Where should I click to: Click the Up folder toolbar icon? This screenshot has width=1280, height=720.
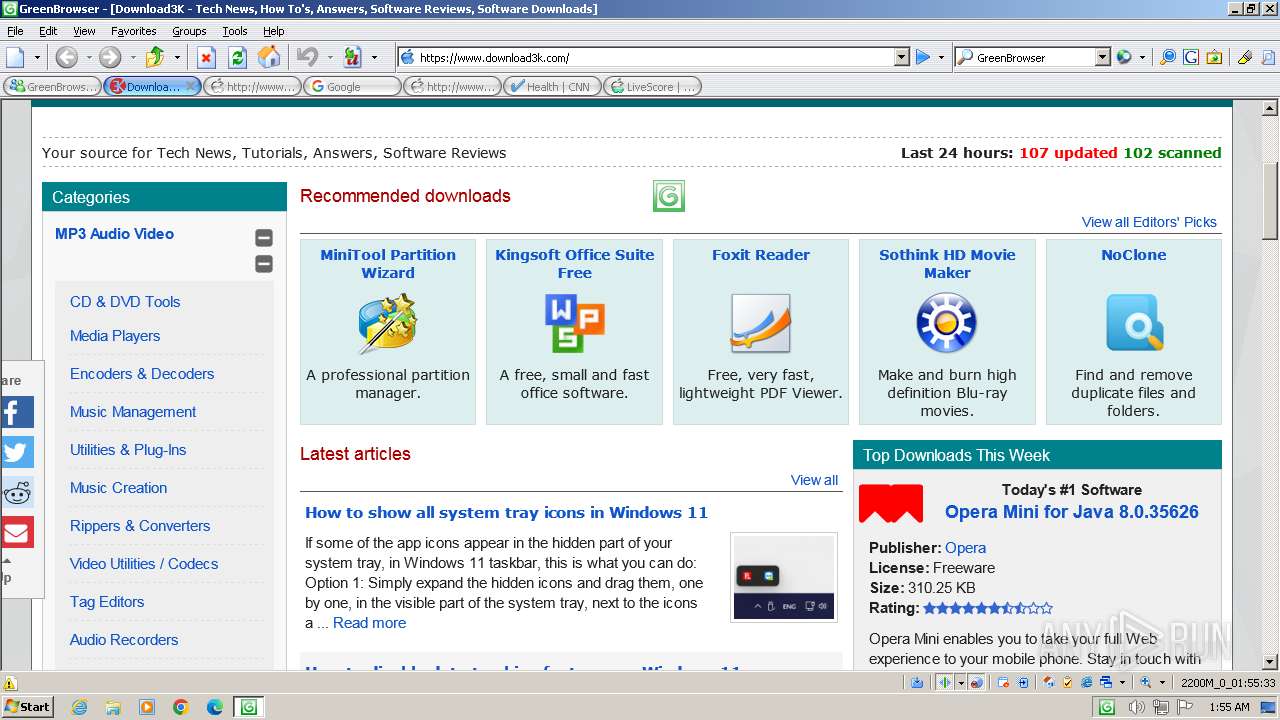tap(155, 58)
